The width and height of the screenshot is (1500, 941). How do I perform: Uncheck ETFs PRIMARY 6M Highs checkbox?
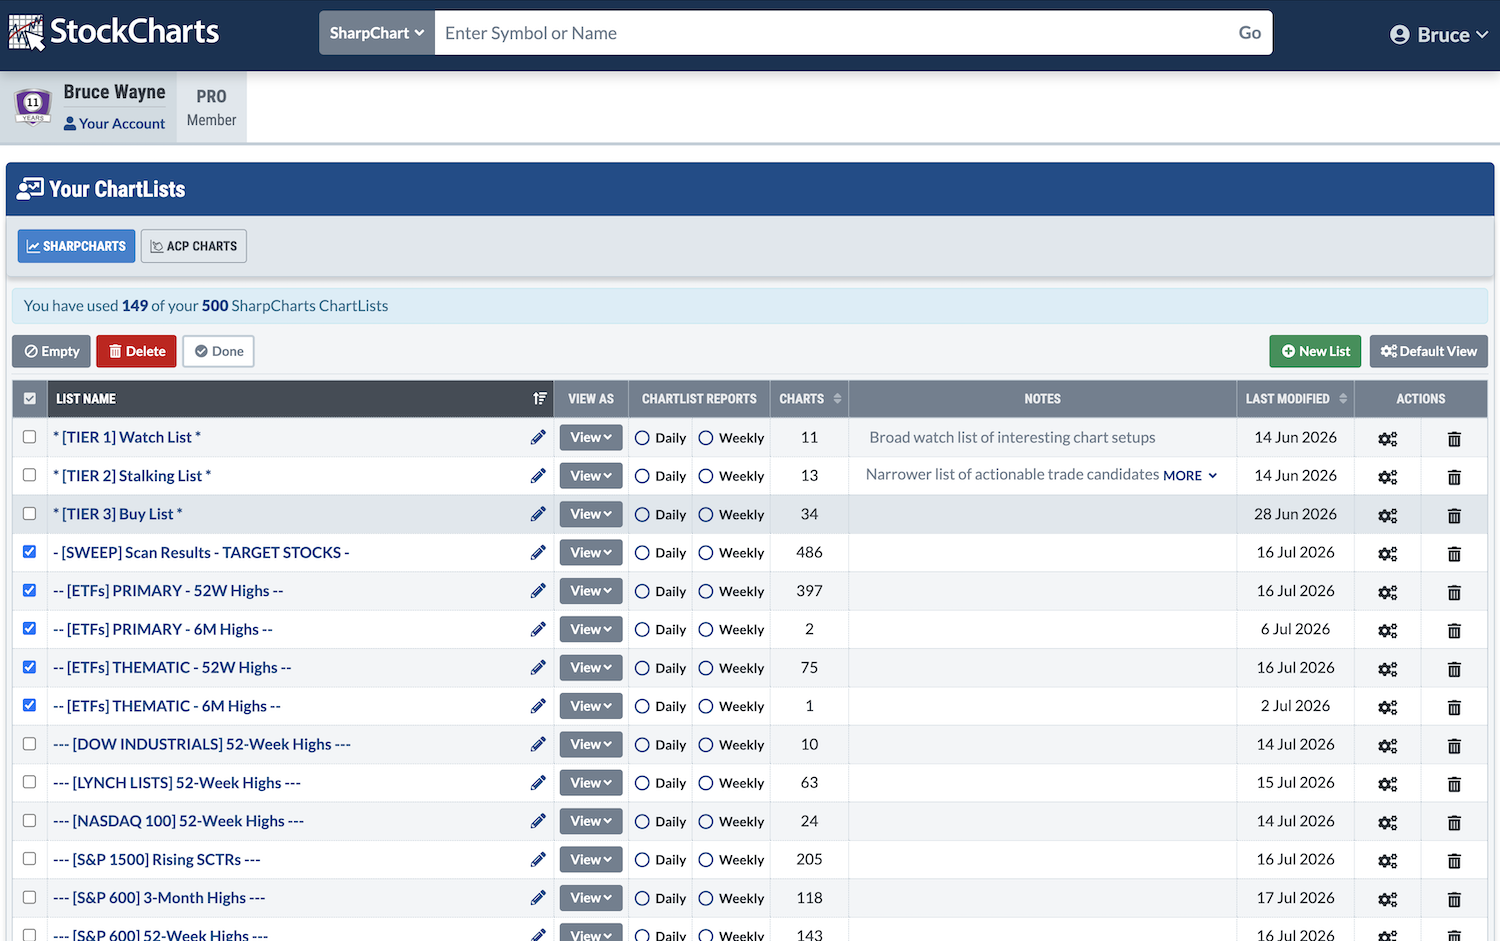(30, 628)
